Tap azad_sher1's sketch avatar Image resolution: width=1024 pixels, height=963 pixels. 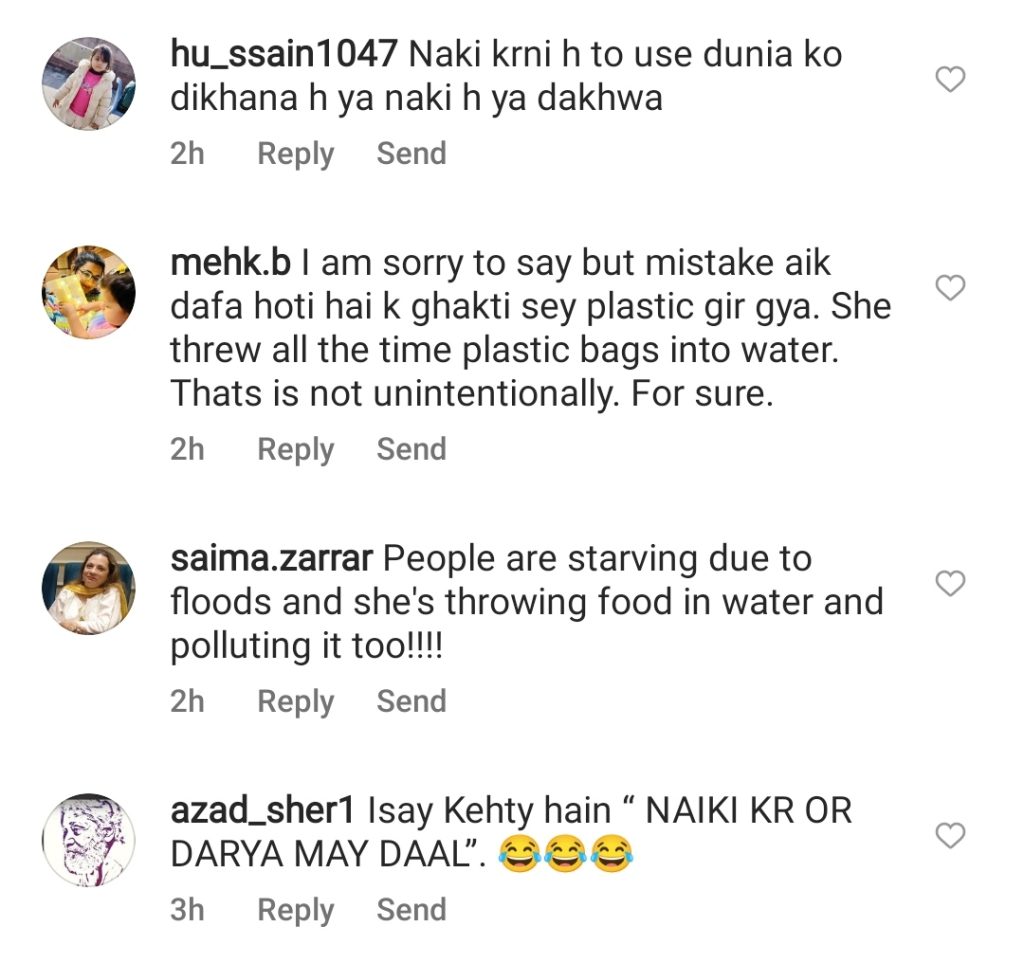(88, 840)
